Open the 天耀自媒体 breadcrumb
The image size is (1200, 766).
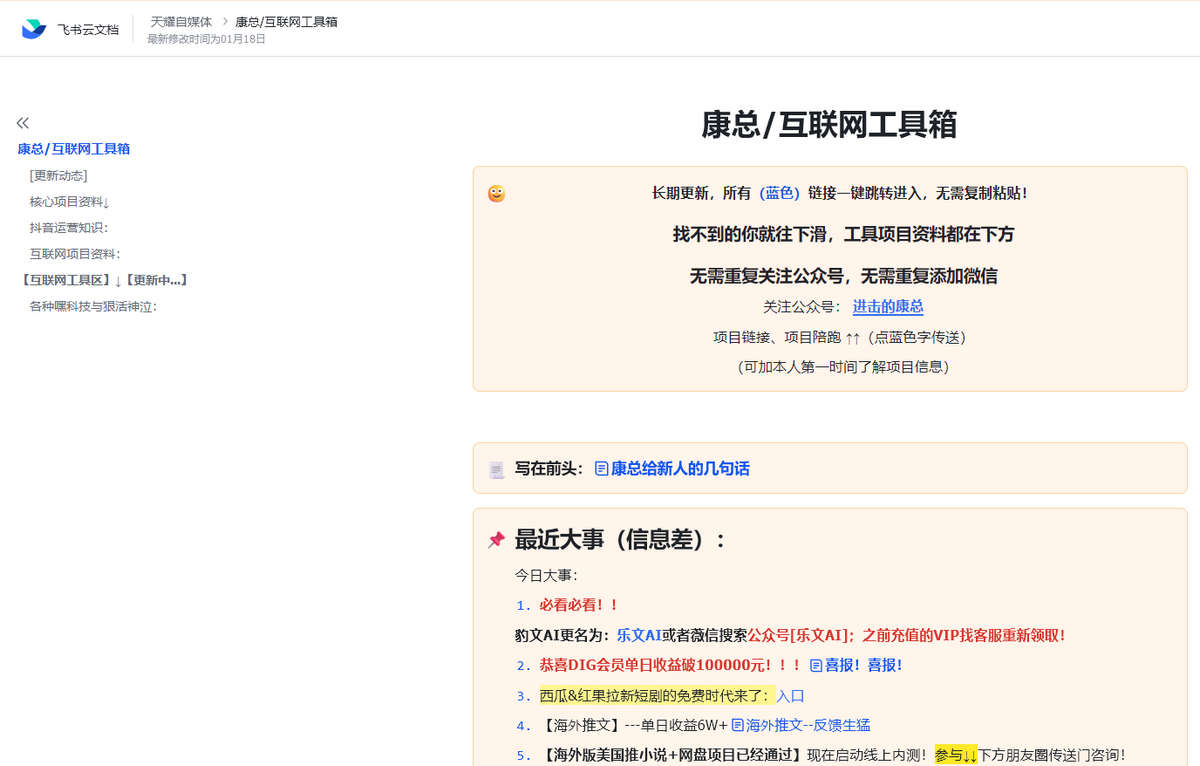pyautogui.click(x=181, y=21)
